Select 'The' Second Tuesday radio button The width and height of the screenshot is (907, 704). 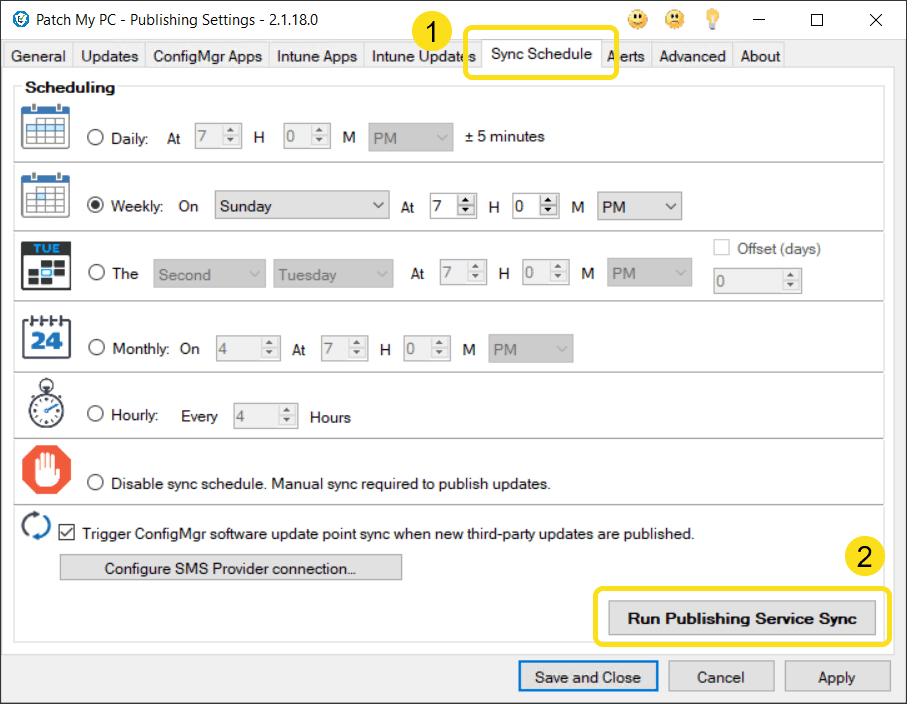point(97,272)
